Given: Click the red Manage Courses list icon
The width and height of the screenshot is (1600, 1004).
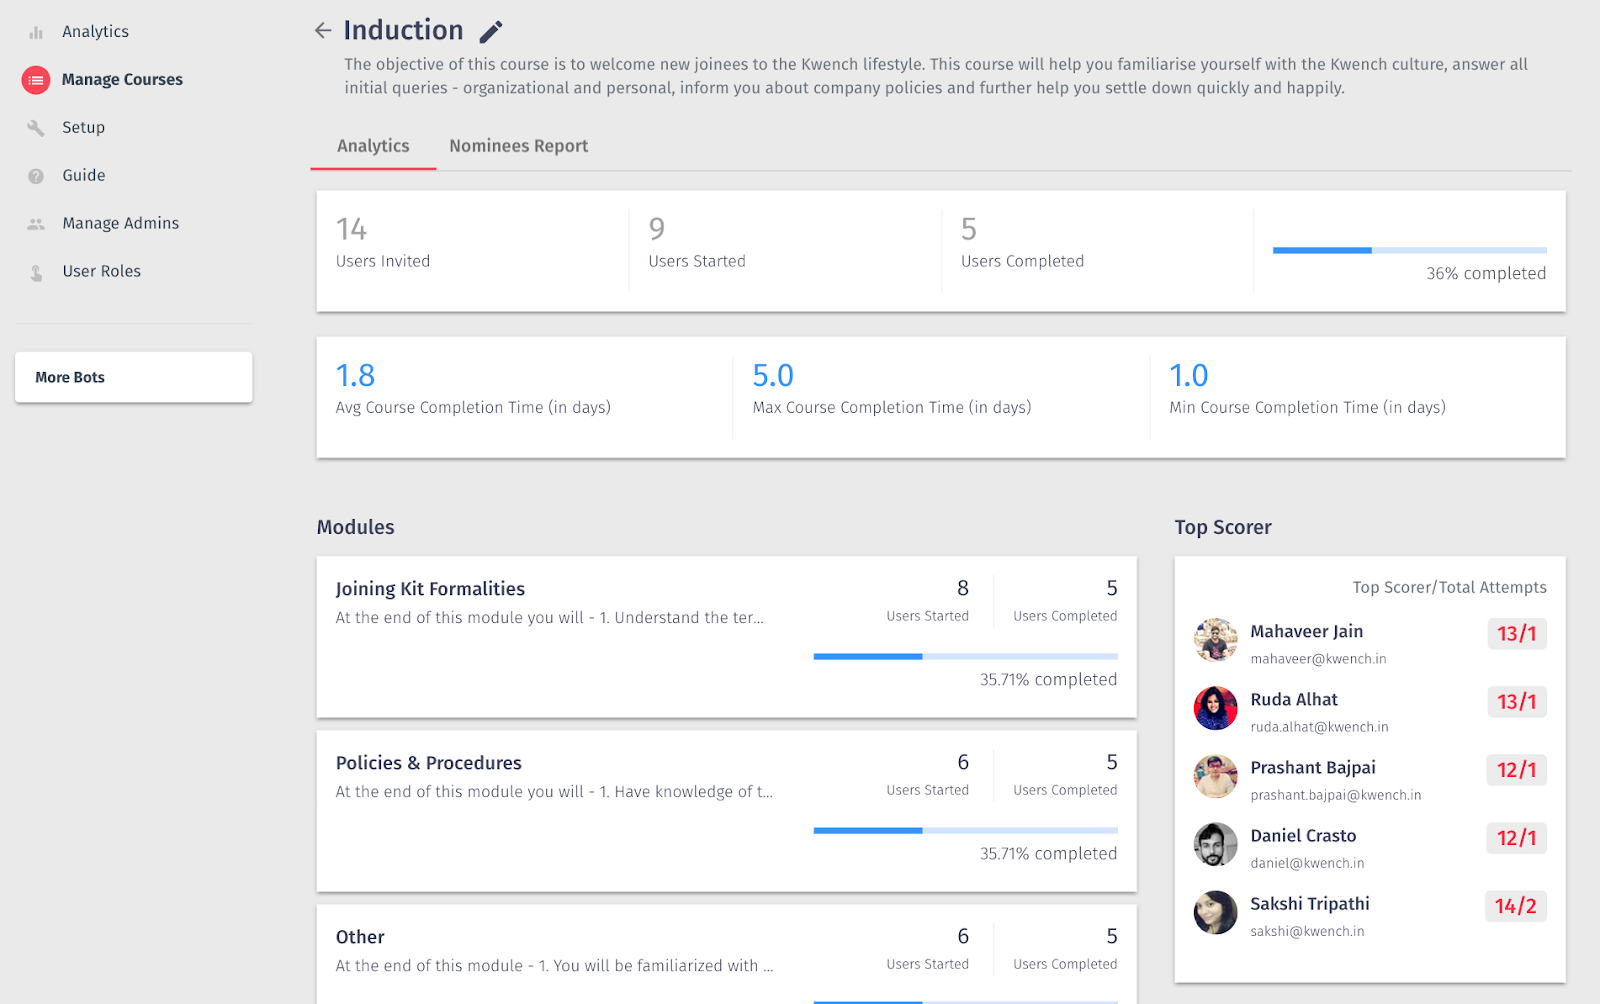Looking at the screenshot, I should tap(36, 80).
